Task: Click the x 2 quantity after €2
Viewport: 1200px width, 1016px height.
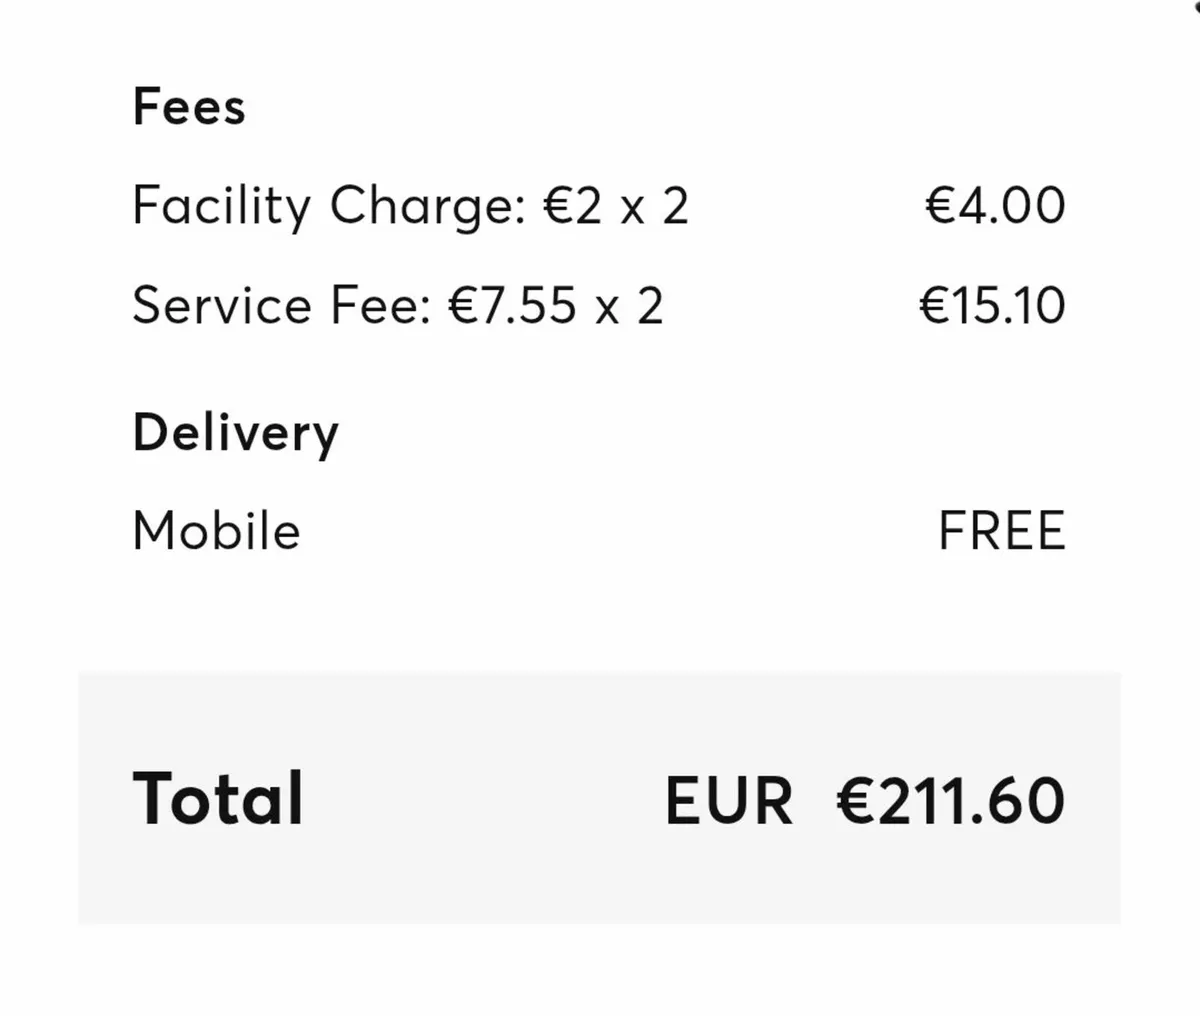Action: 654,207
